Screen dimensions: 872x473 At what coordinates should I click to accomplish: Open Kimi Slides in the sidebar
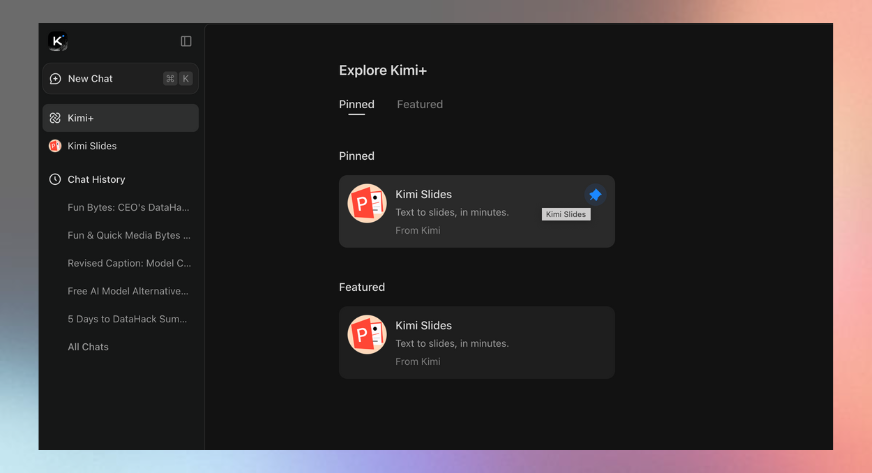pos(92,146)
